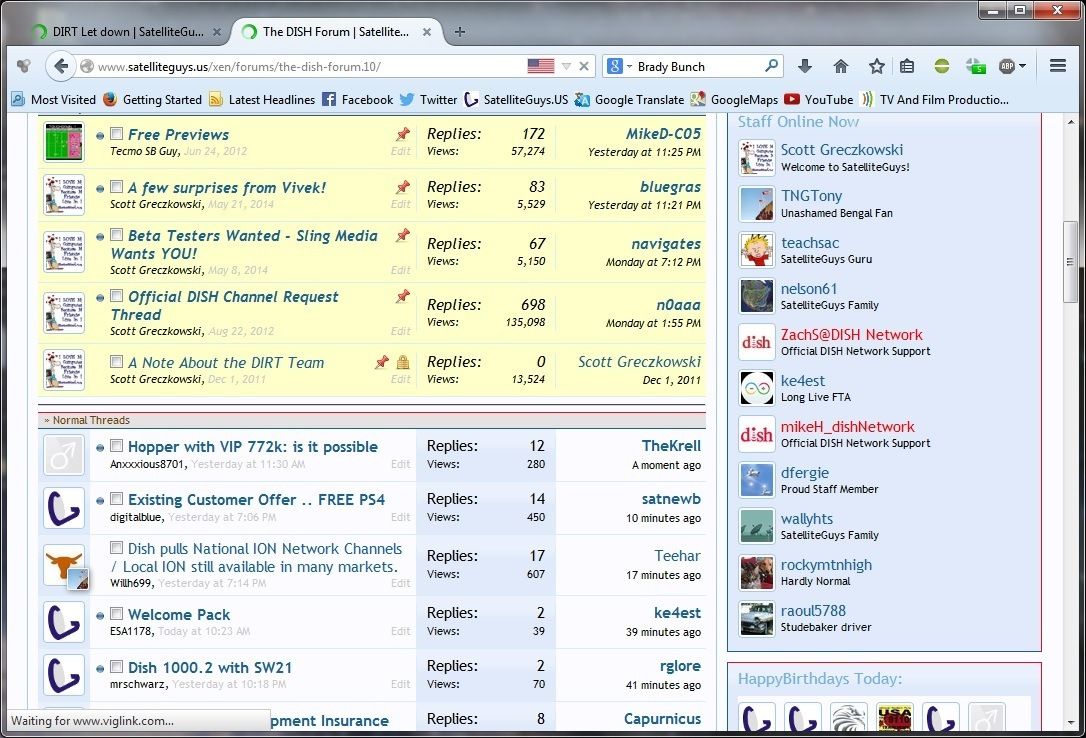This screenshot has height=738, width=1086.
Task: Click teachsac's cartoon avatar in staff list
Action: 756,250
